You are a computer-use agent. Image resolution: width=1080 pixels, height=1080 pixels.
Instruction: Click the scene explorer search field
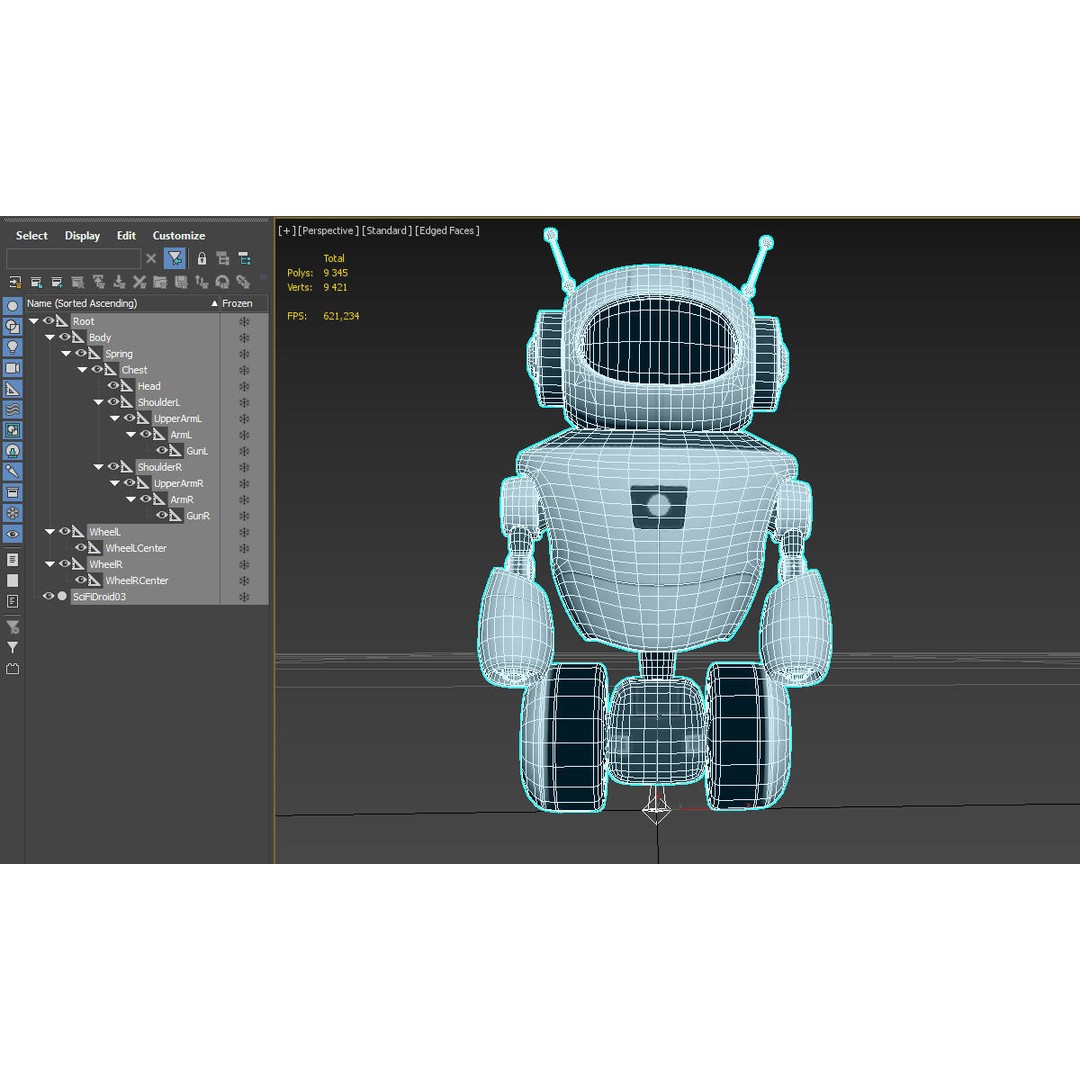(x=73, y=258)
